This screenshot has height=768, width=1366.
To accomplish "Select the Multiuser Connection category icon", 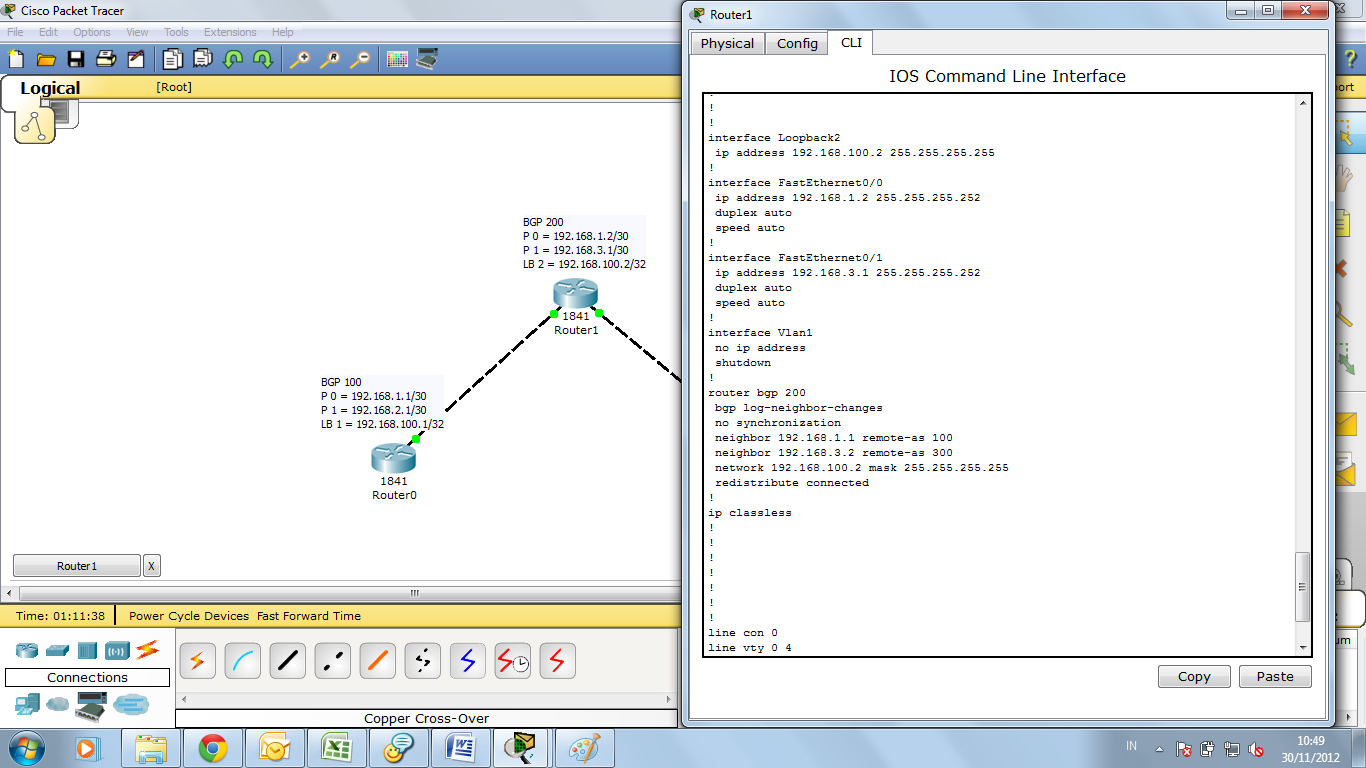I will click(130, 705).
